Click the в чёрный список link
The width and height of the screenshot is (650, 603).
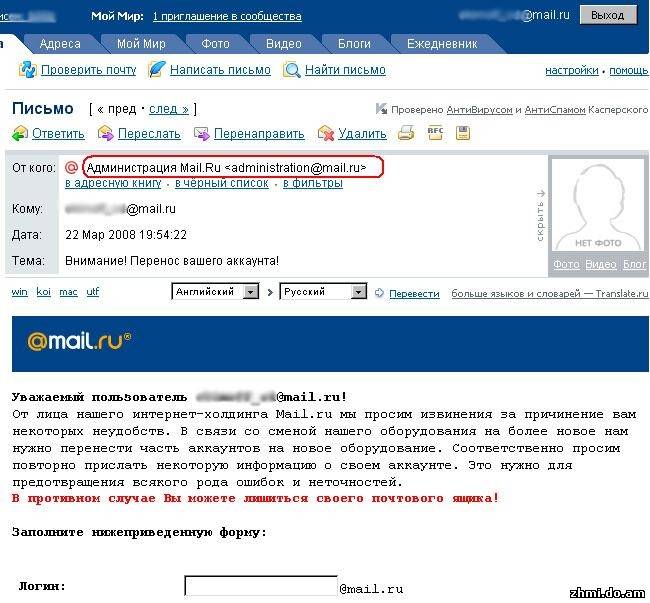(222, 183)
